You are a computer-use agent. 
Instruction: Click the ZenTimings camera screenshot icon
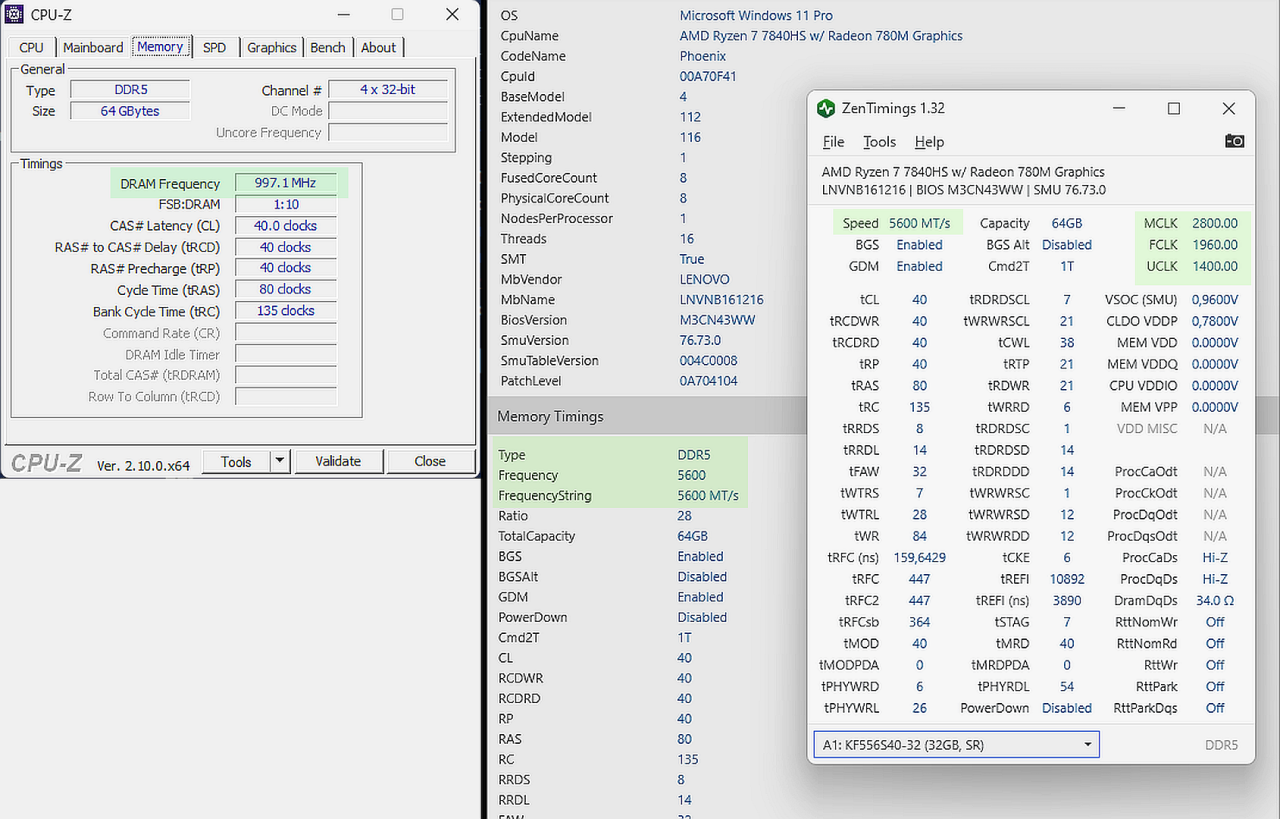coord(1234,141)
